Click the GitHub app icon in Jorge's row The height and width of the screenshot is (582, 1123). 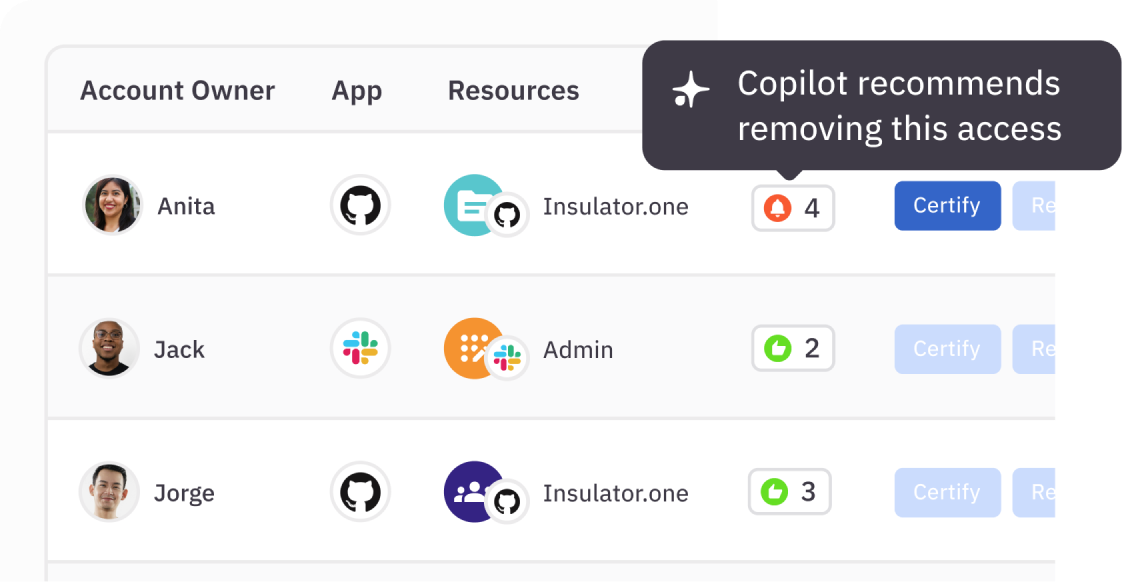tap(360, 492)
